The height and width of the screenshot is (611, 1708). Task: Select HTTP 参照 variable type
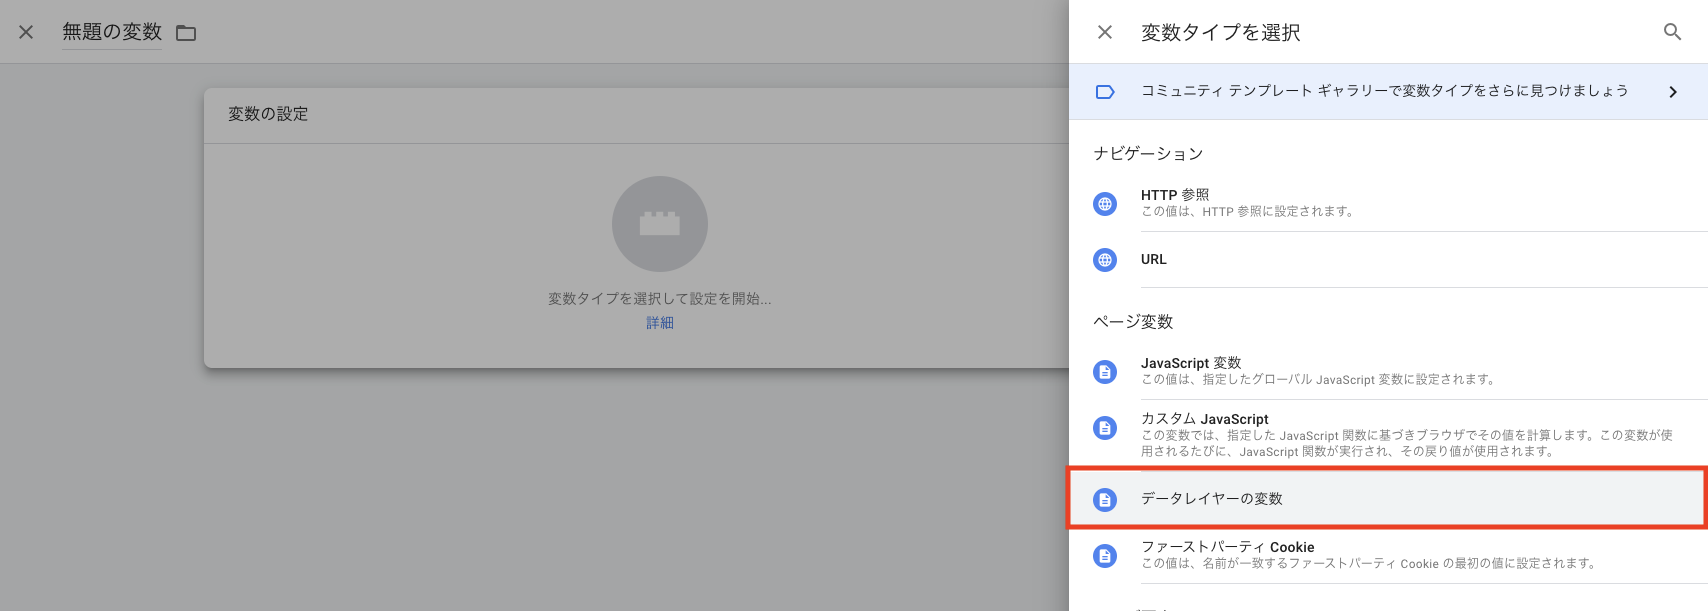pos(1175,195)
